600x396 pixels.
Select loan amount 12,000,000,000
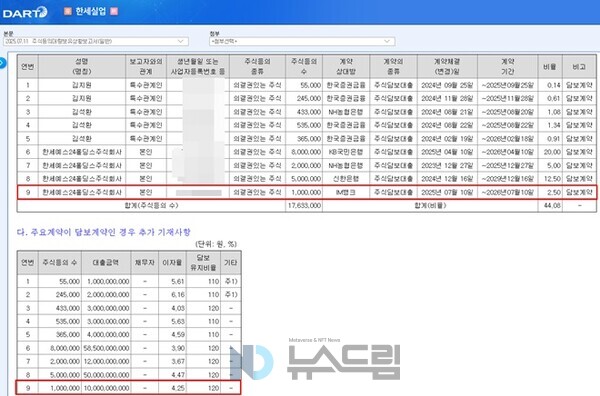tap(106, 362)
